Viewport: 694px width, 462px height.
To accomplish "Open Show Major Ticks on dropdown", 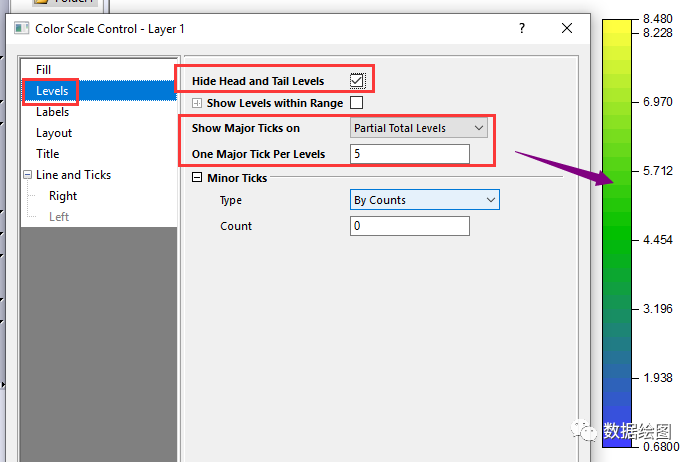I will (x=418, y=128).
